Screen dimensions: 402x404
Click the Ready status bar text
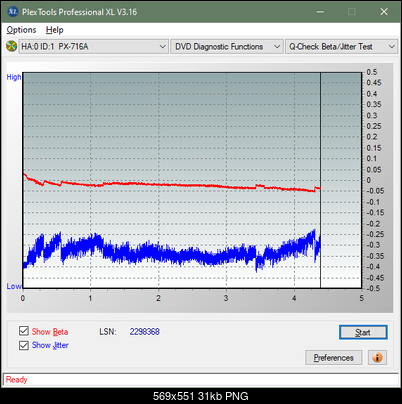pyautogui.click(x=16, y=380)
